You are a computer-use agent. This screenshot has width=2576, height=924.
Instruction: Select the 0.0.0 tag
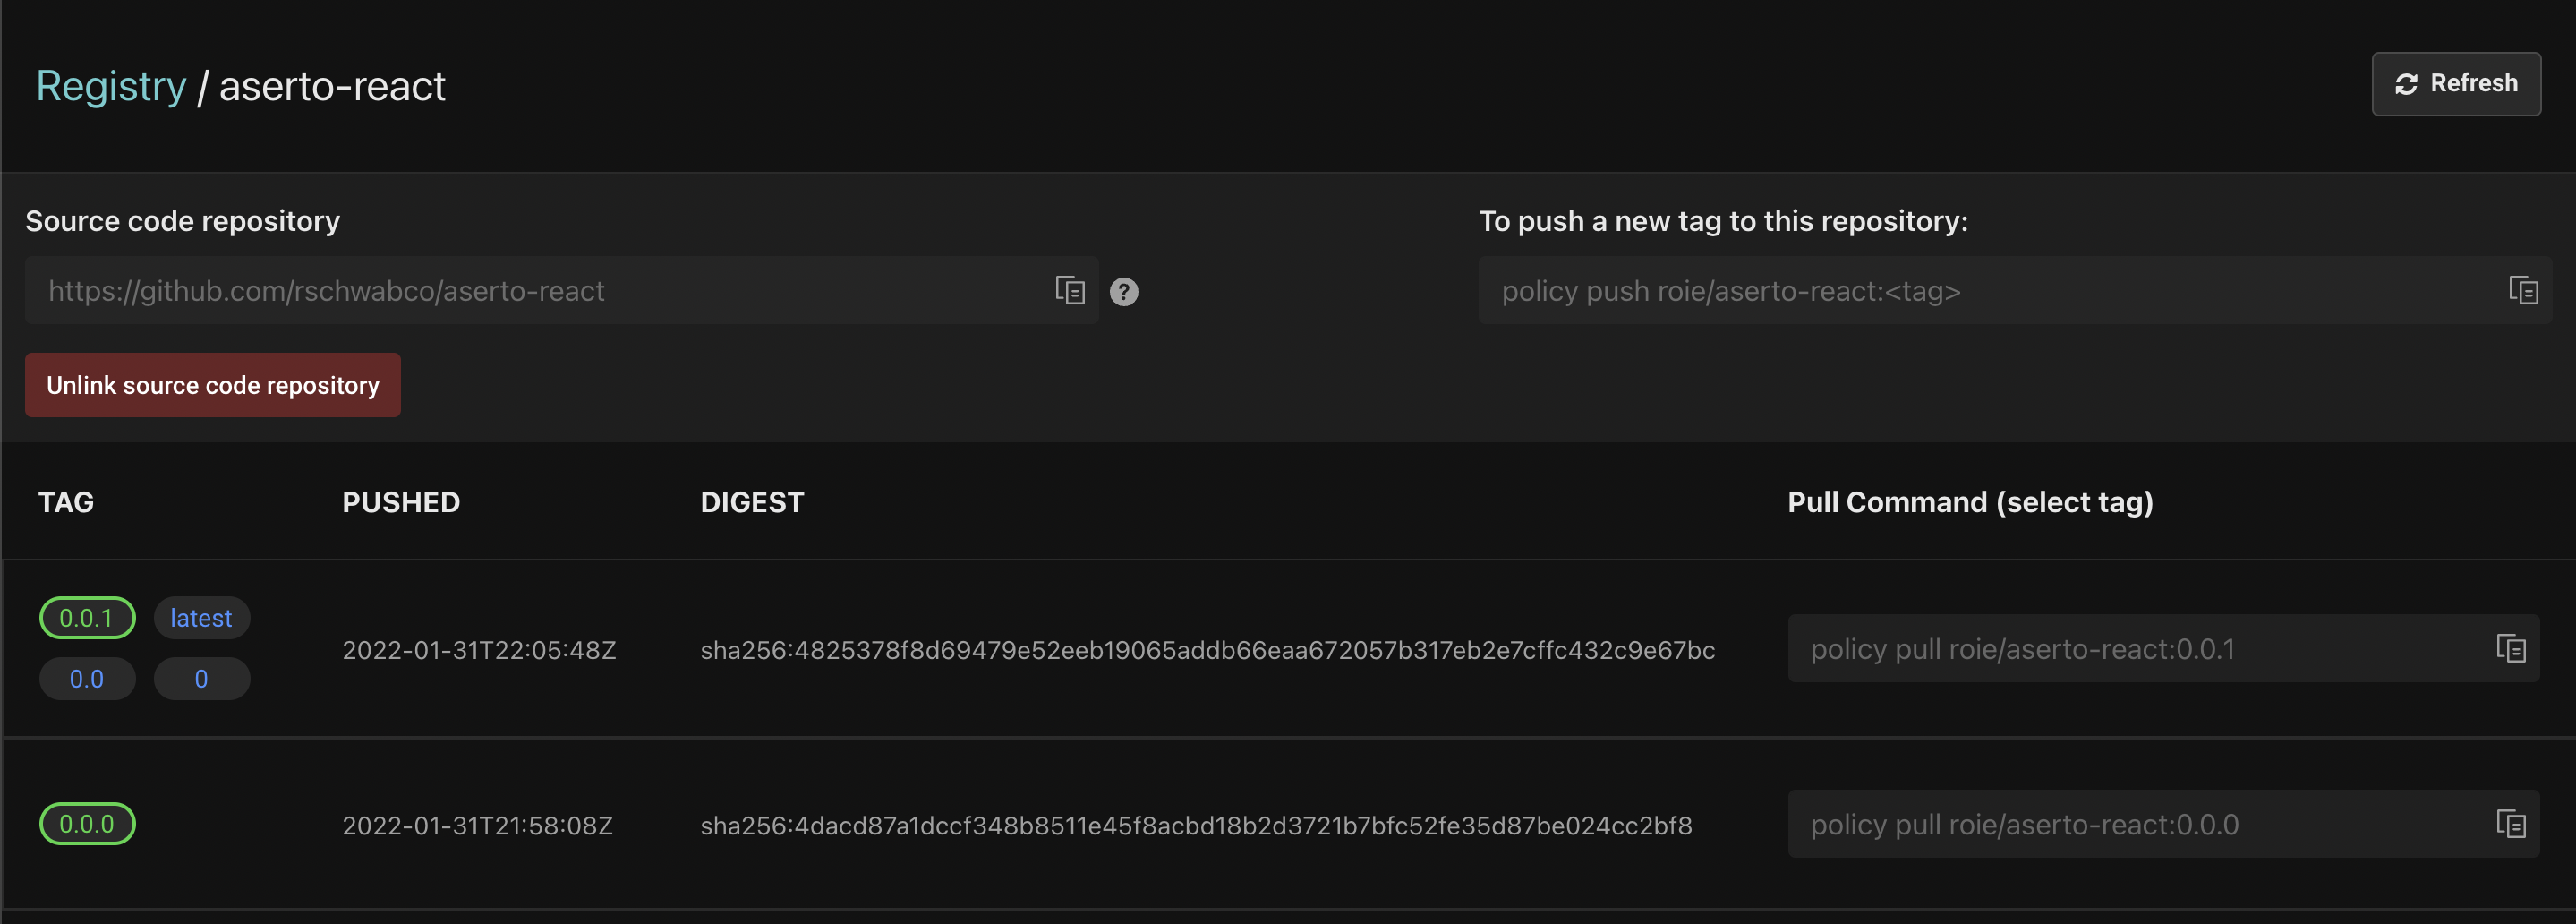(87, 824)
